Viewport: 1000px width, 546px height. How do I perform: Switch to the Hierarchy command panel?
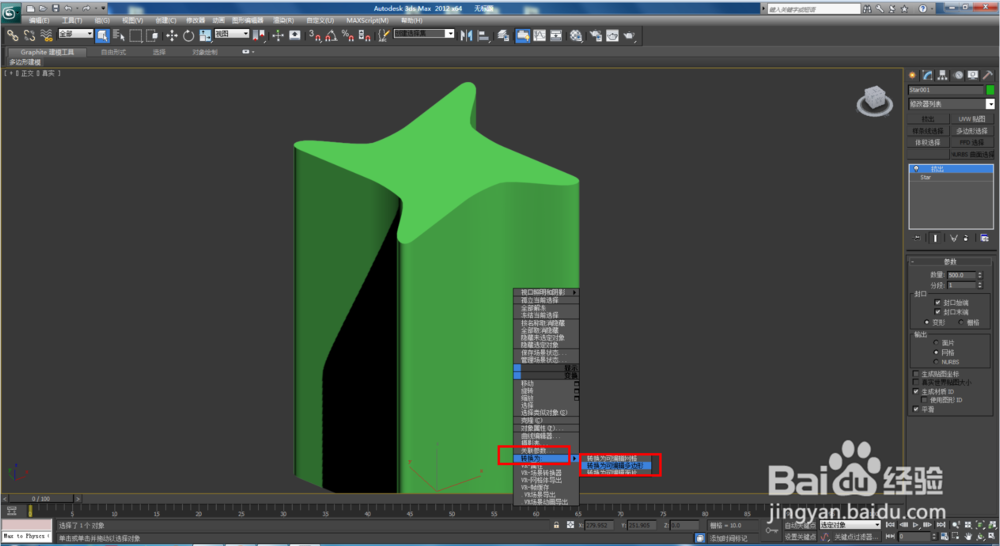click(943, 75)
